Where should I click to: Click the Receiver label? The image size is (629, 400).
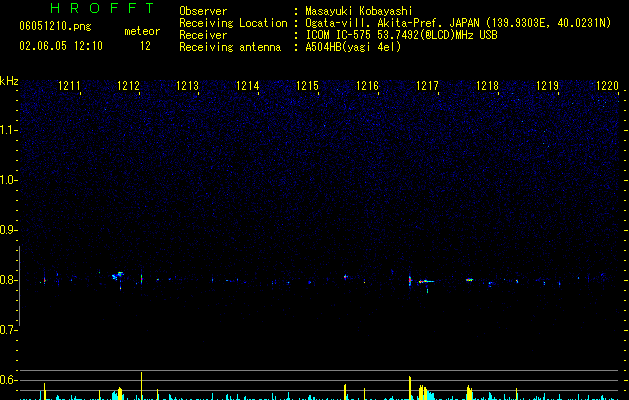pos(203,35)
